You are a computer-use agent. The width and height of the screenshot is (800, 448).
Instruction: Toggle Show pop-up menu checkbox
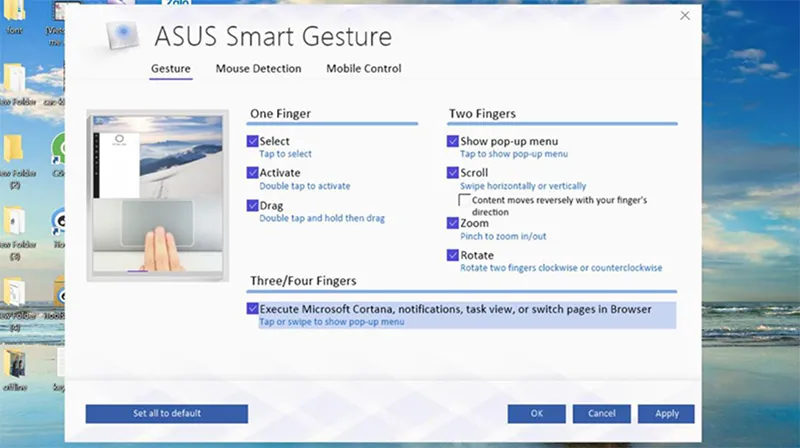pyautogui.click(x=453, y=141)
